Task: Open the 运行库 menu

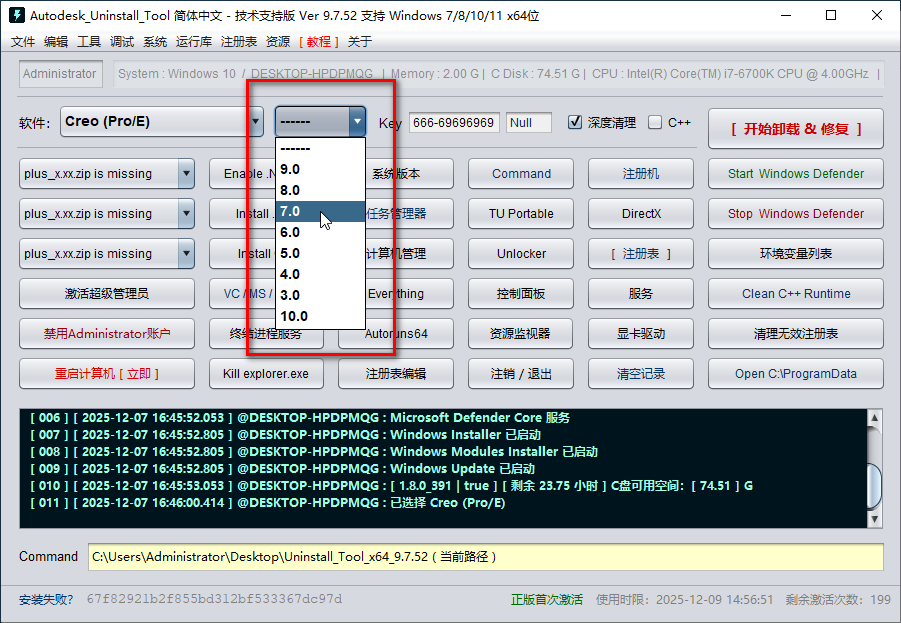Action: coord(194,41)
